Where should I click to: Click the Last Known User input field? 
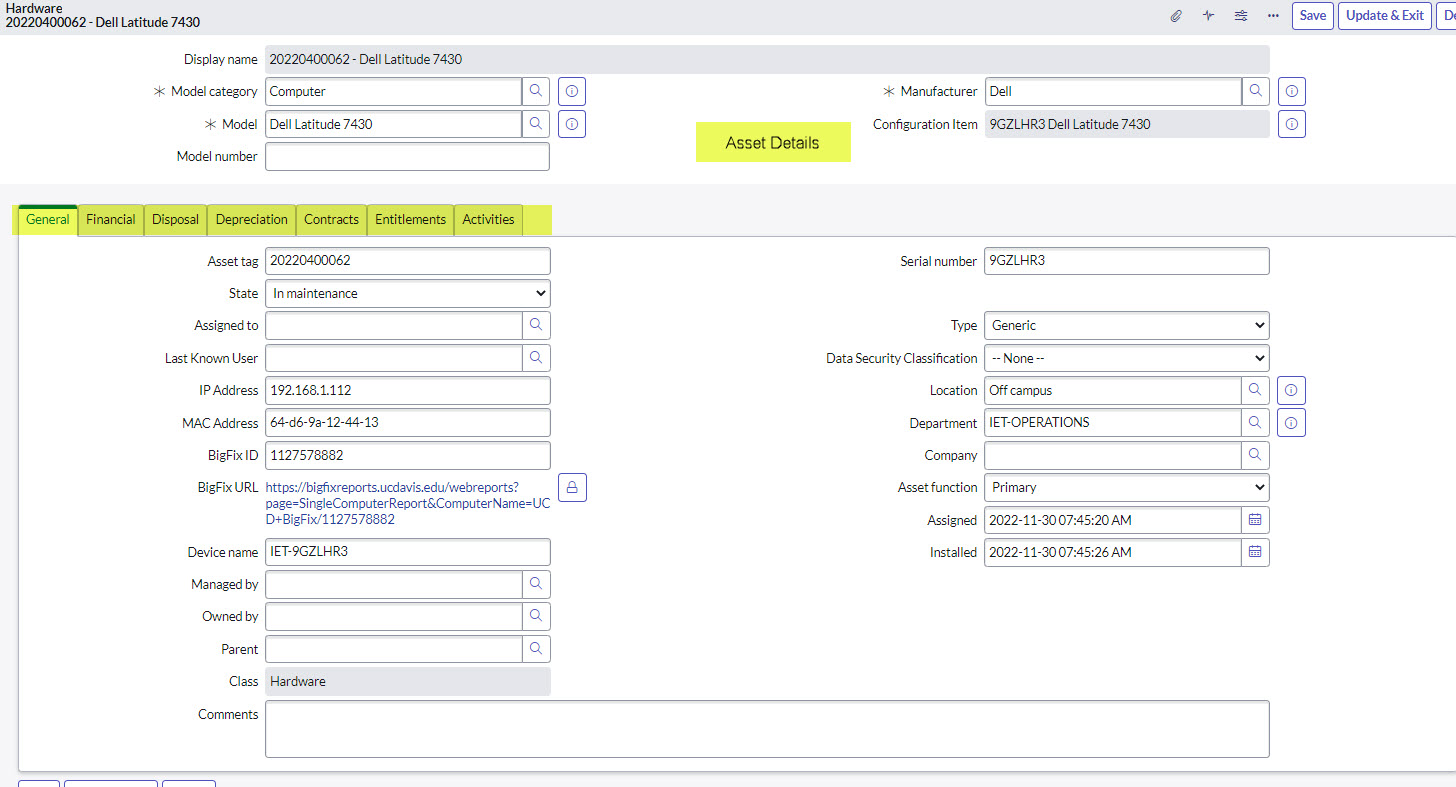(393, 358)
